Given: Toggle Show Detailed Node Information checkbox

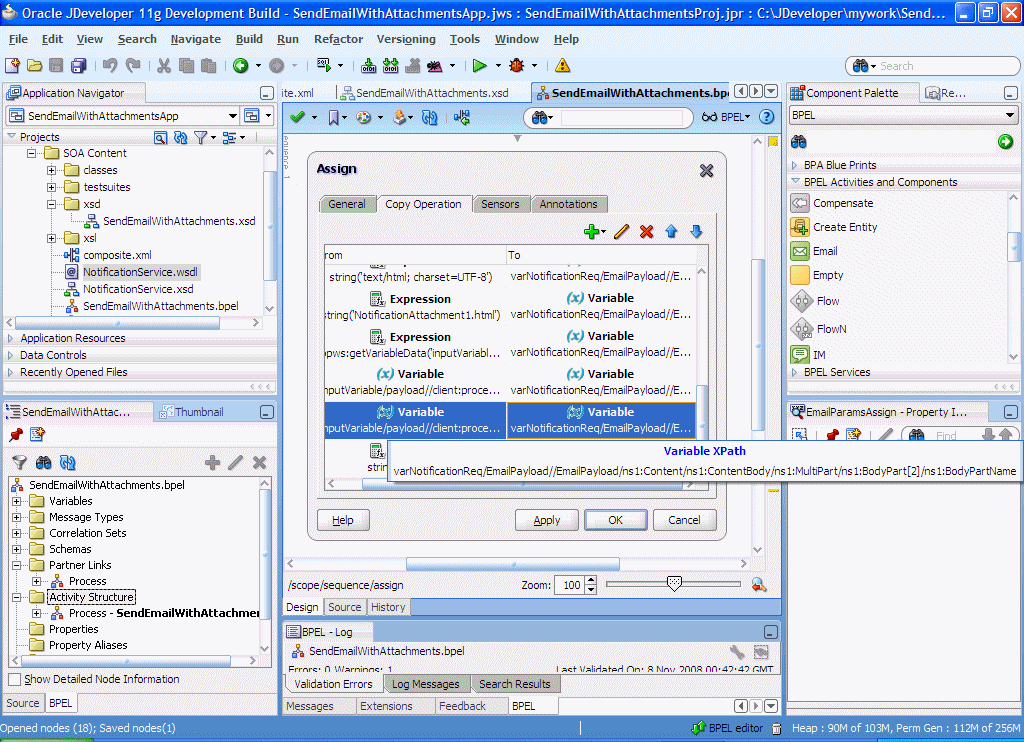Looking at the screenshot, I should [x=14, y=679].
